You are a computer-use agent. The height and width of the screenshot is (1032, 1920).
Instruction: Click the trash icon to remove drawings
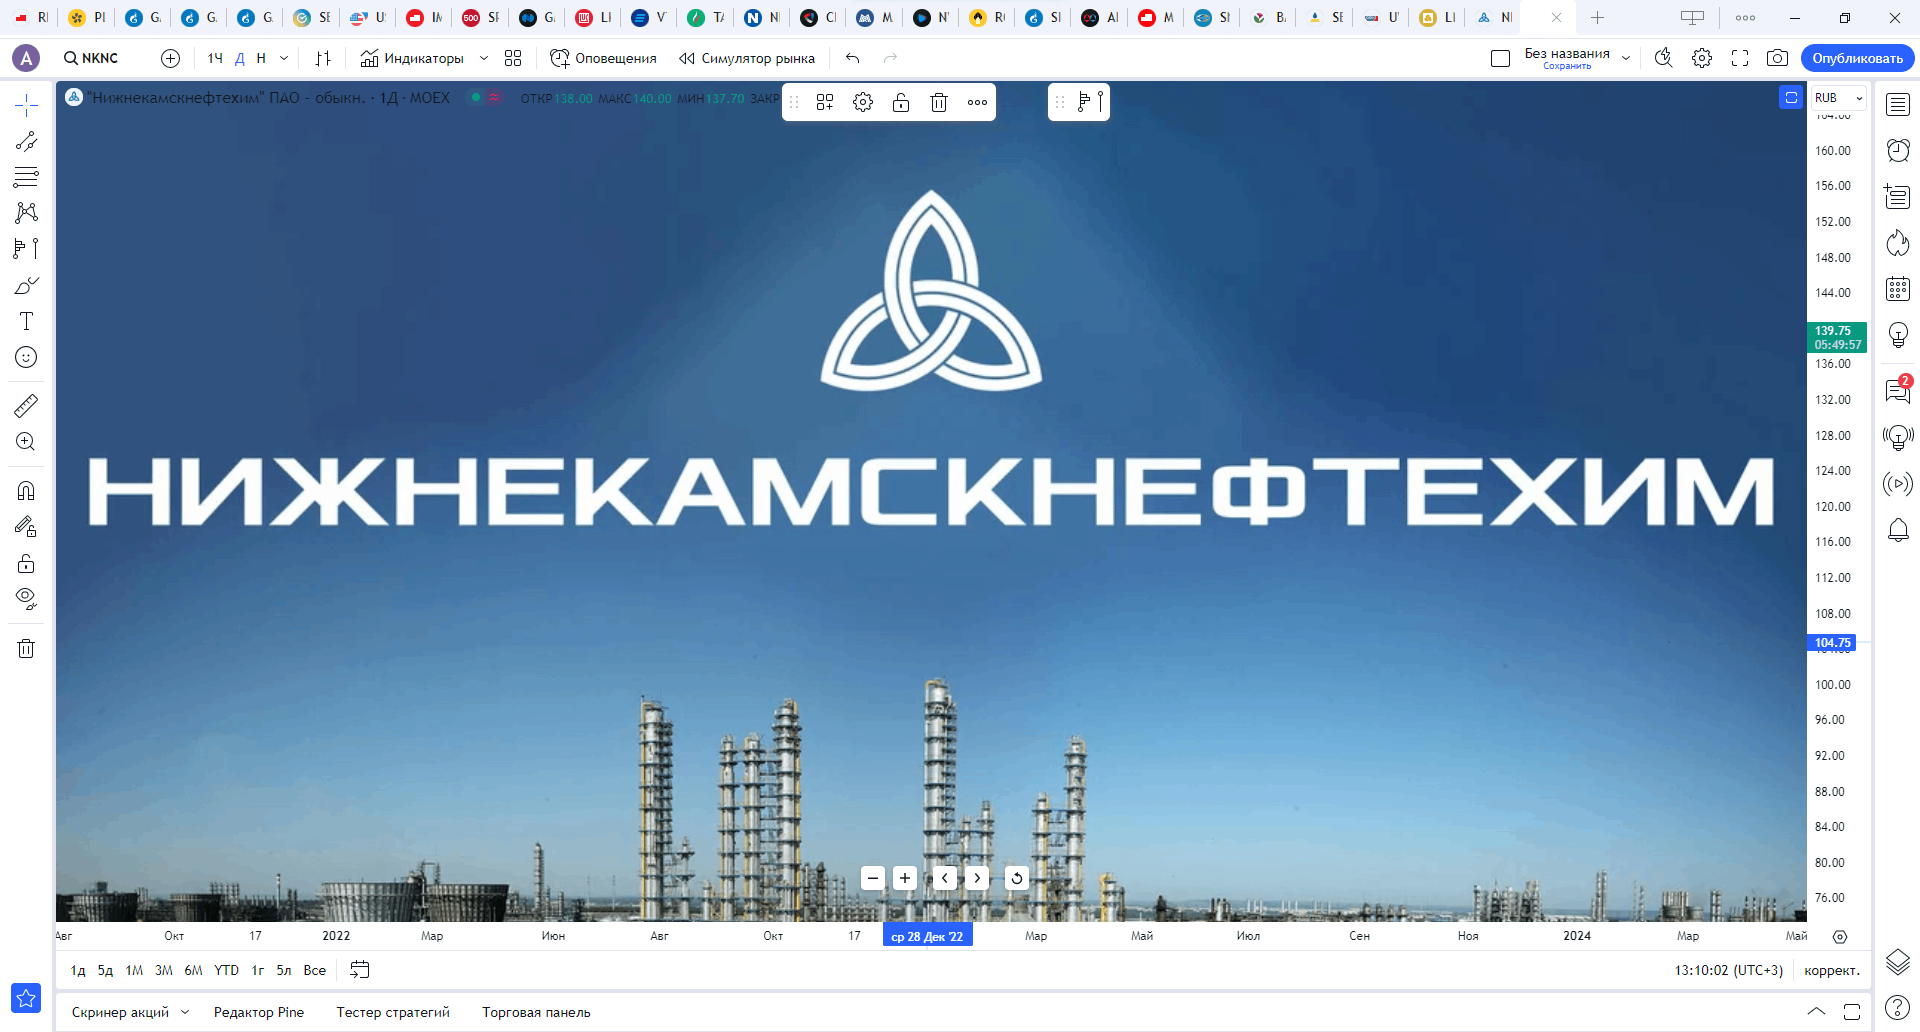point(26,648)
